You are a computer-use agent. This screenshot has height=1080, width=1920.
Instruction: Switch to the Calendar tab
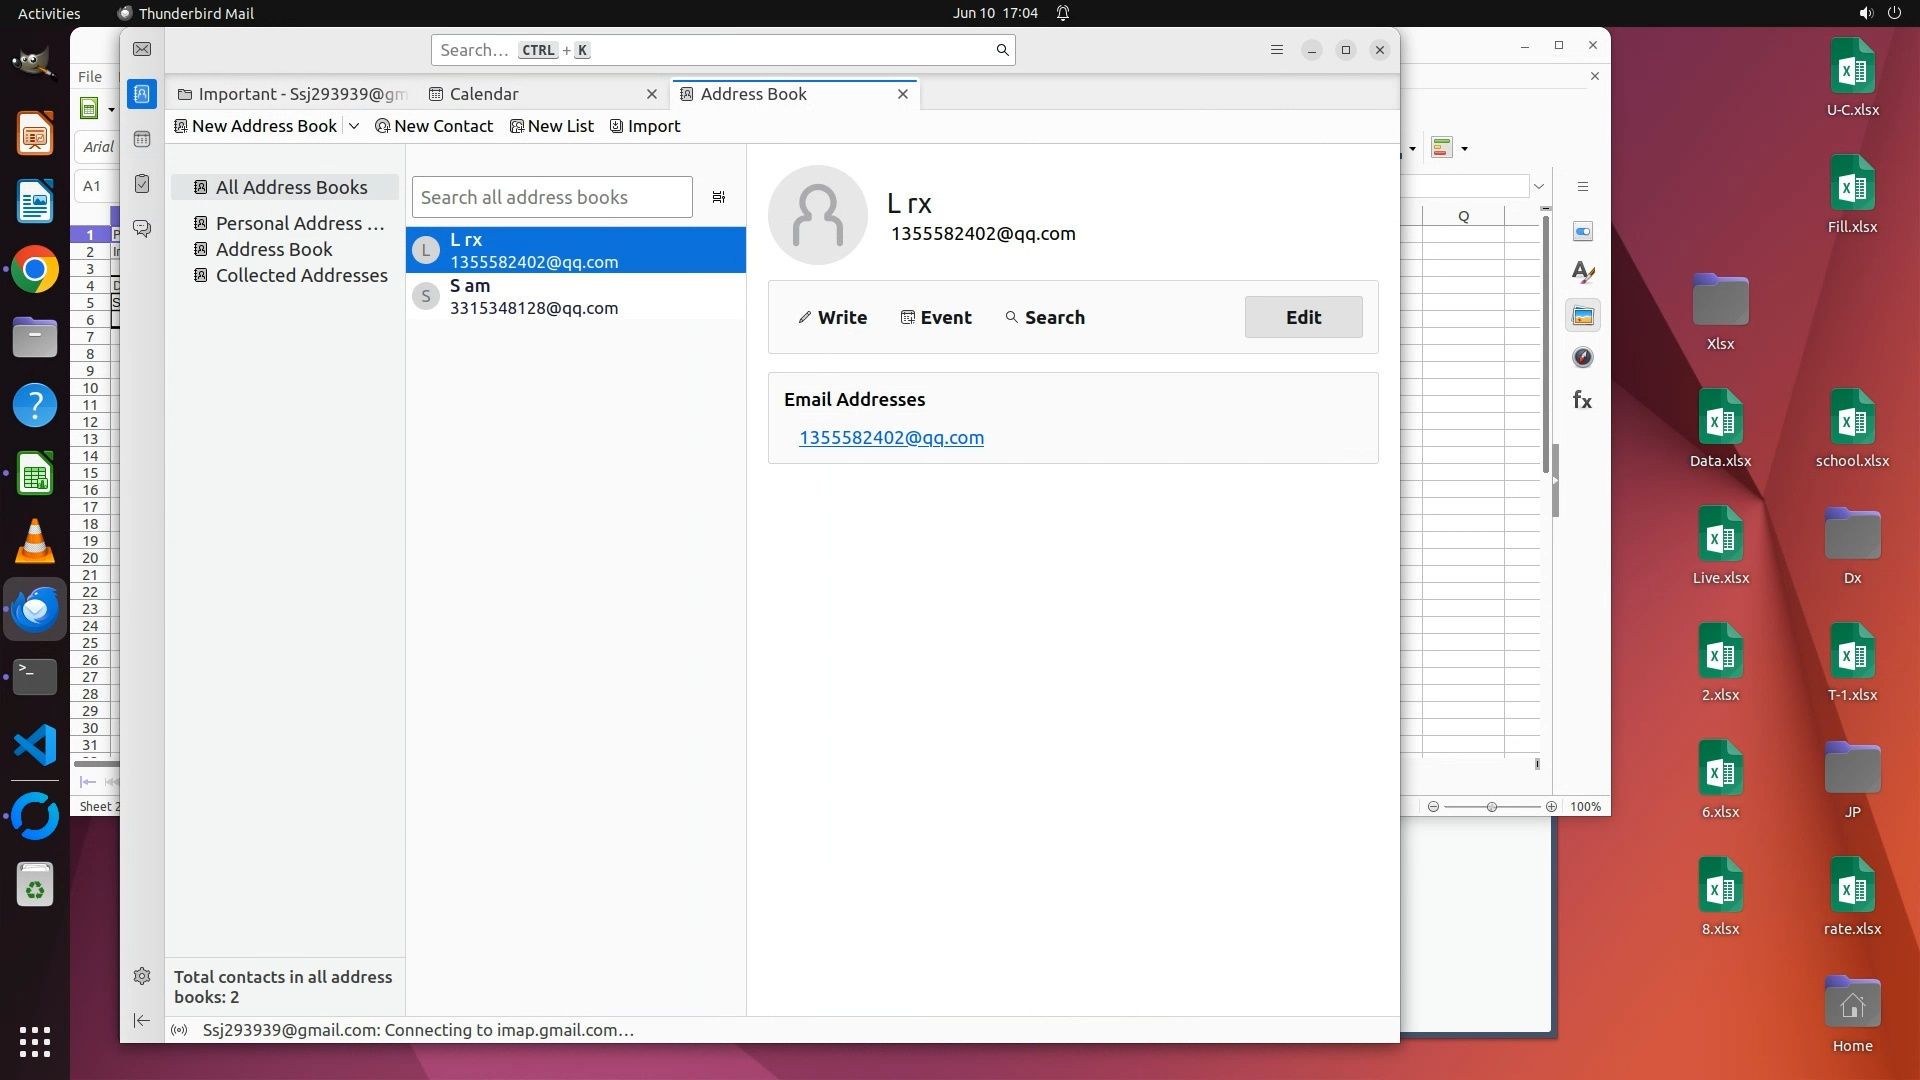tap(484, 94)
